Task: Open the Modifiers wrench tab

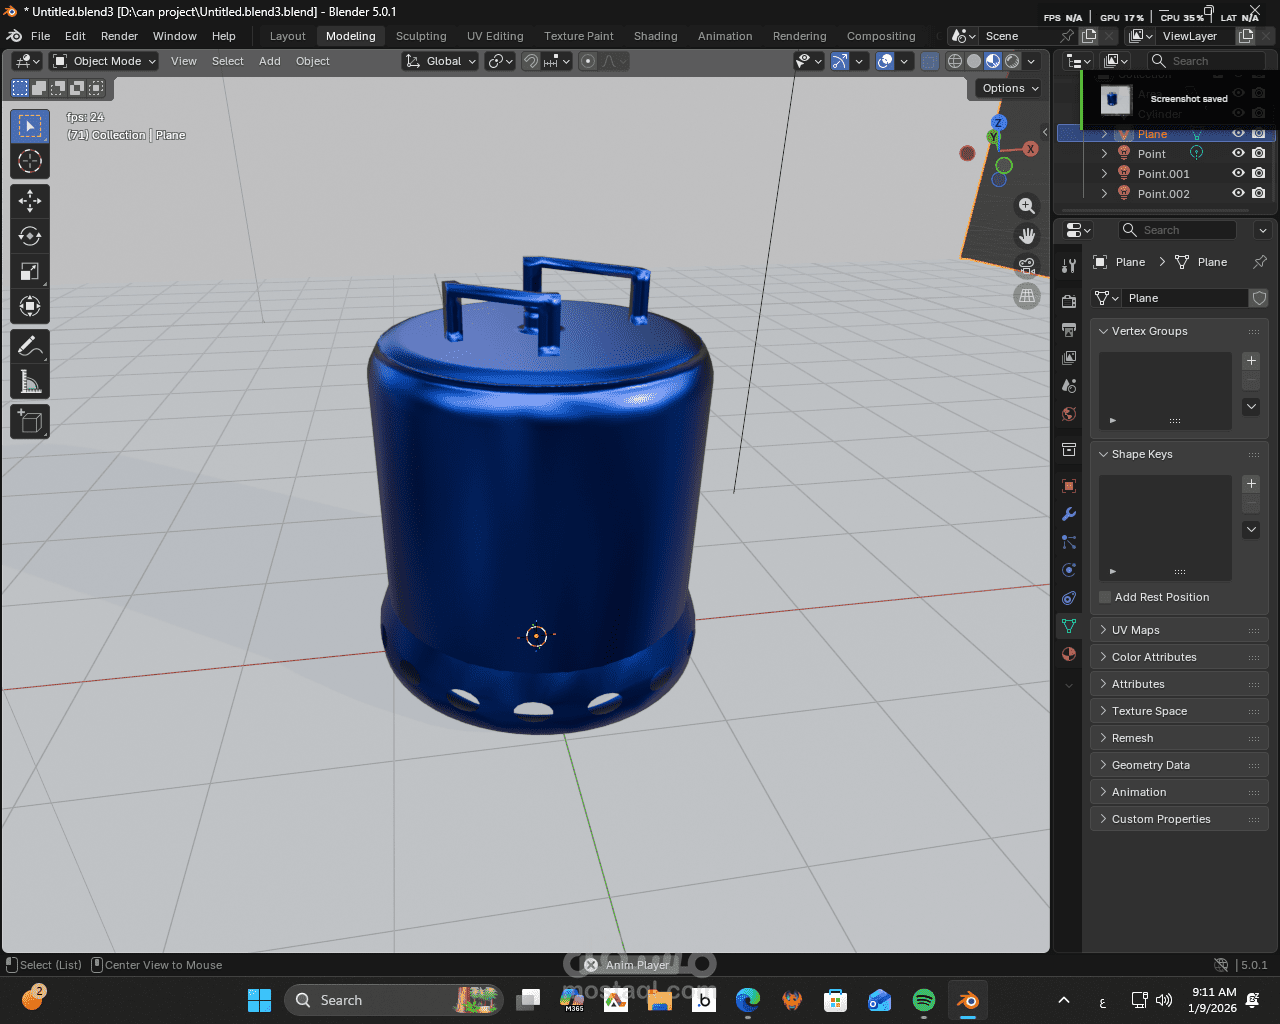Action: click(x=1069, y=514)
